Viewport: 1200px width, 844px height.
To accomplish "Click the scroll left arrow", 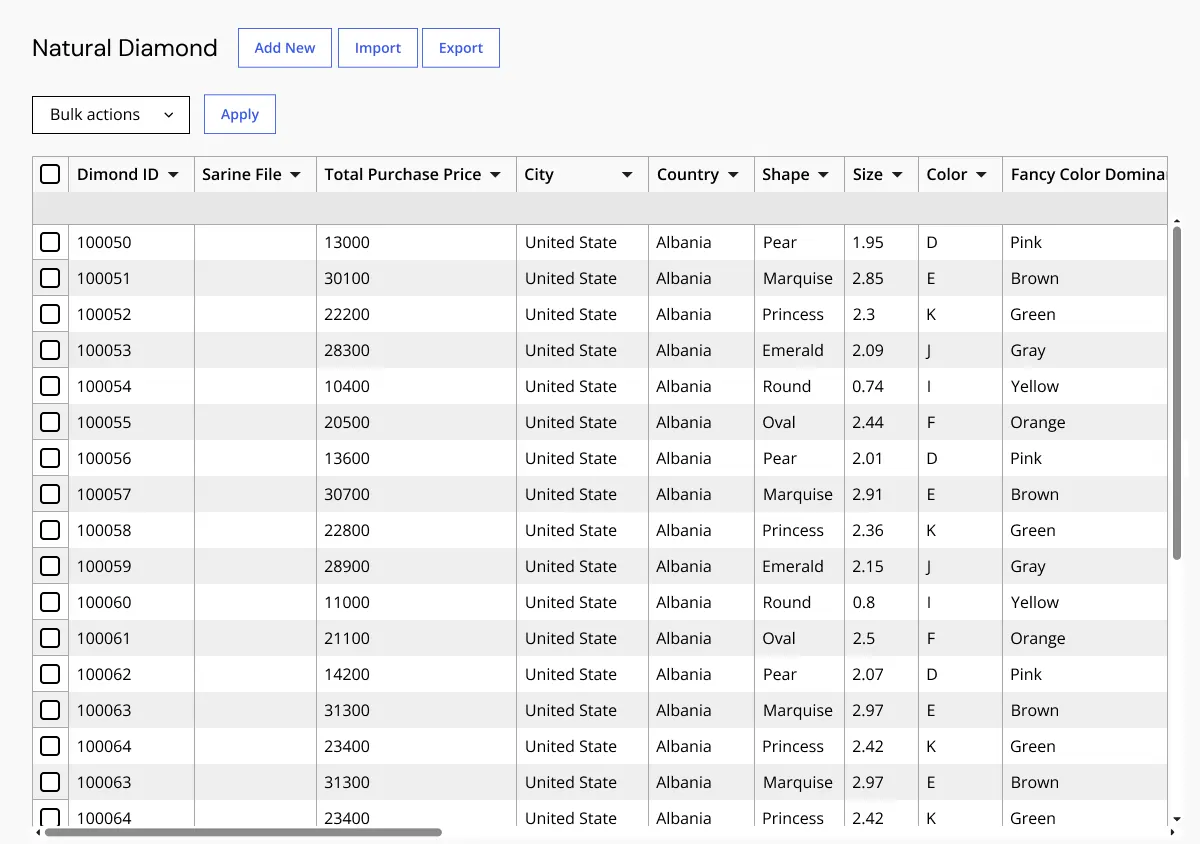I will 38,832.
